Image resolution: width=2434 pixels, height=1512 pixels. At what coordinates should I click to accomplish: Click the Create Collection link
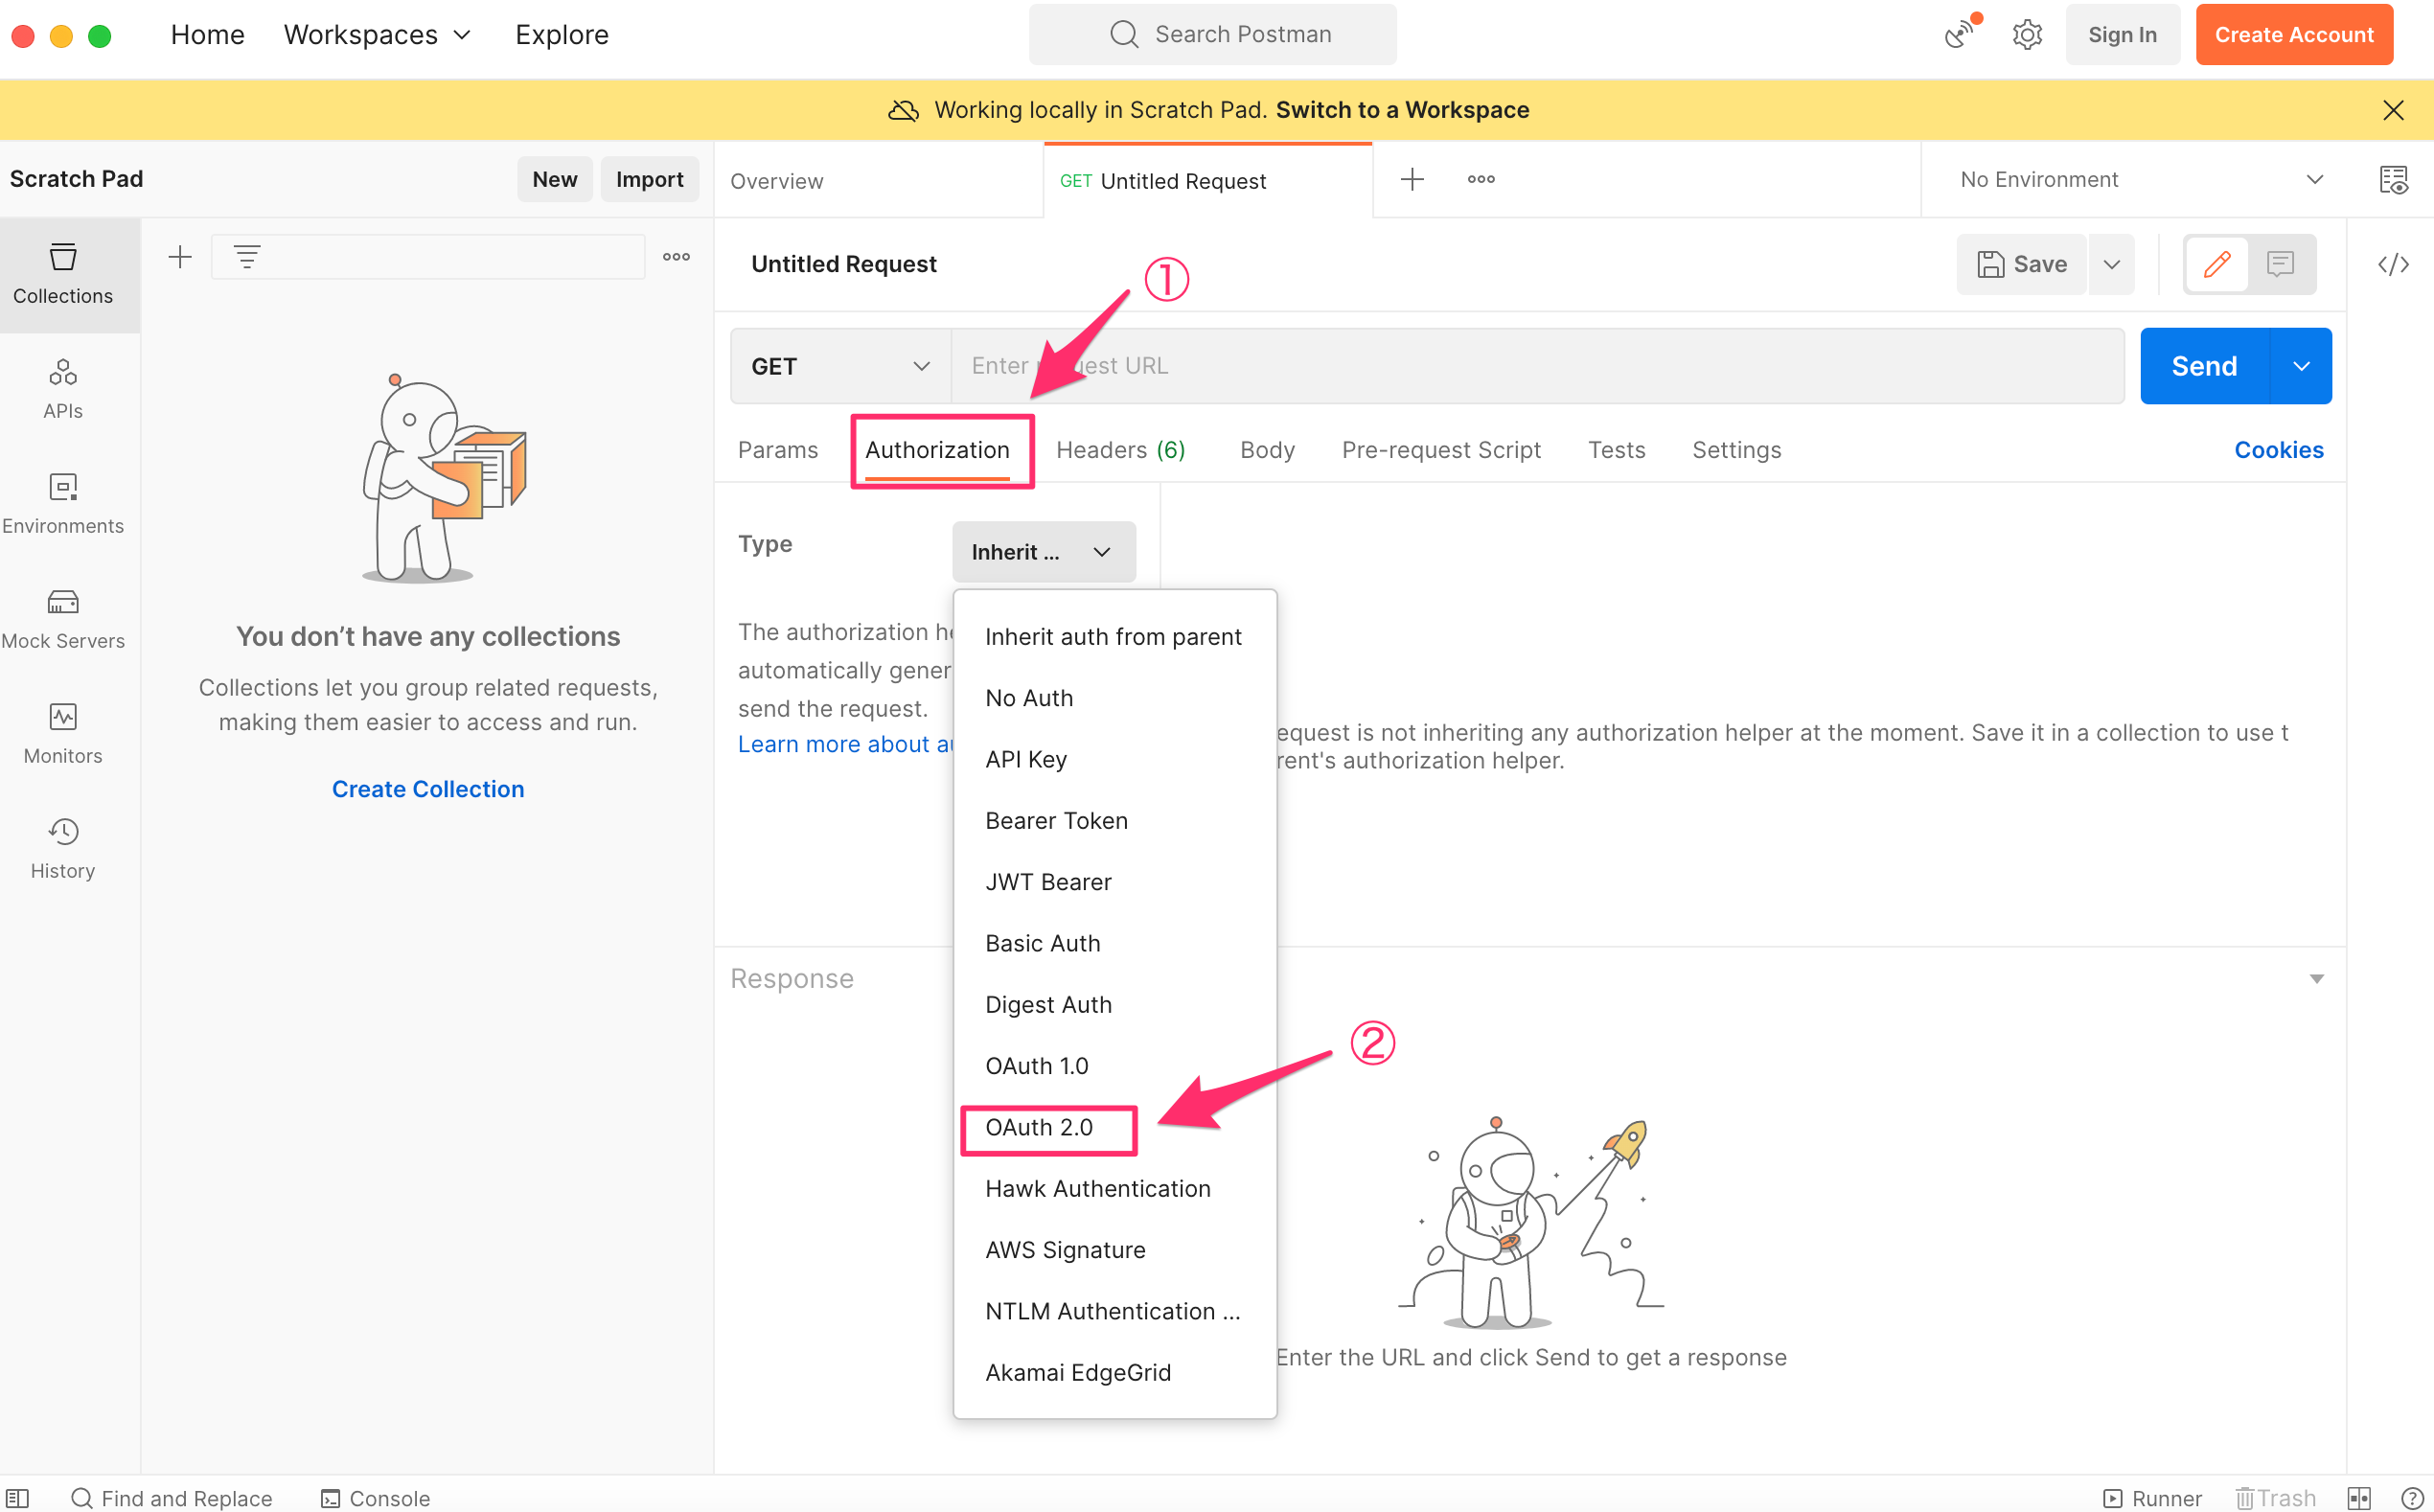coord(428,789)
